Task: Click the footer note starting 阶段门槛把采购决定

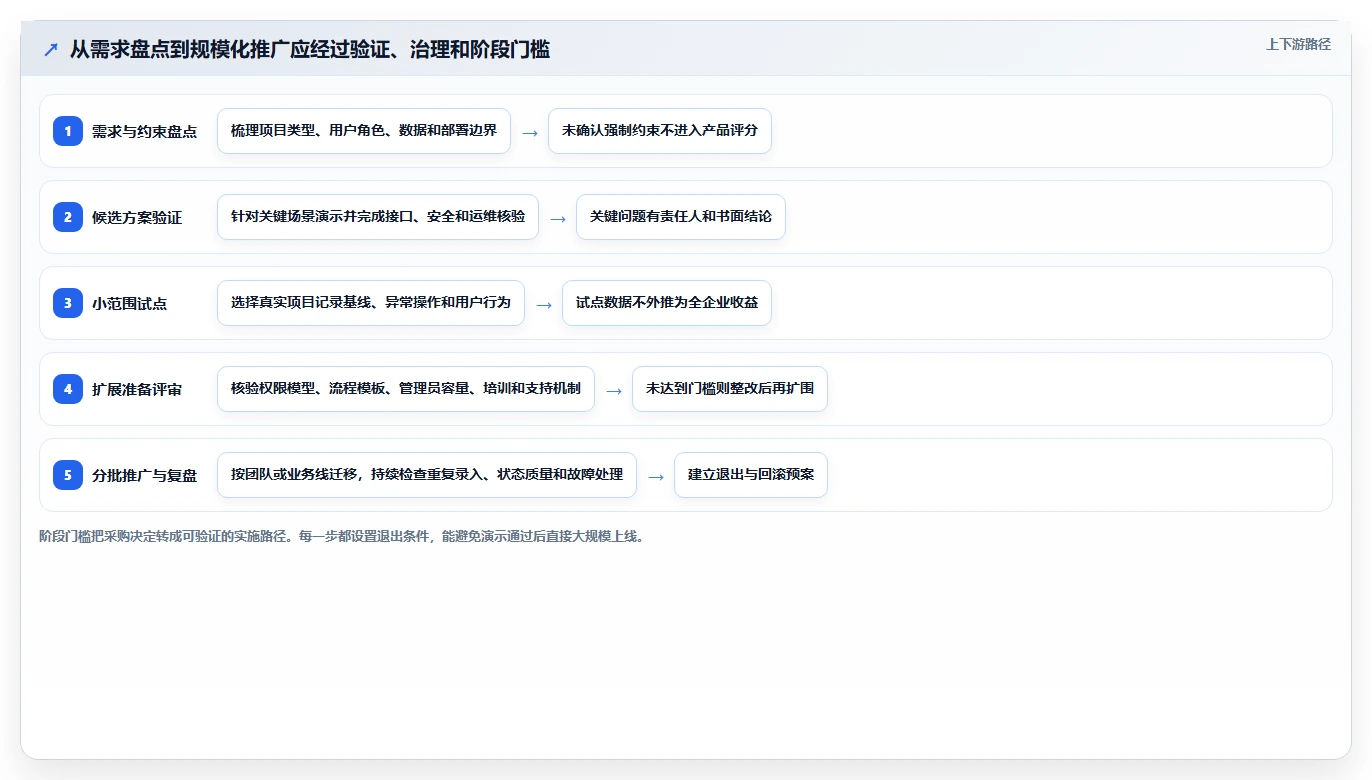Action: pos(342,536)
